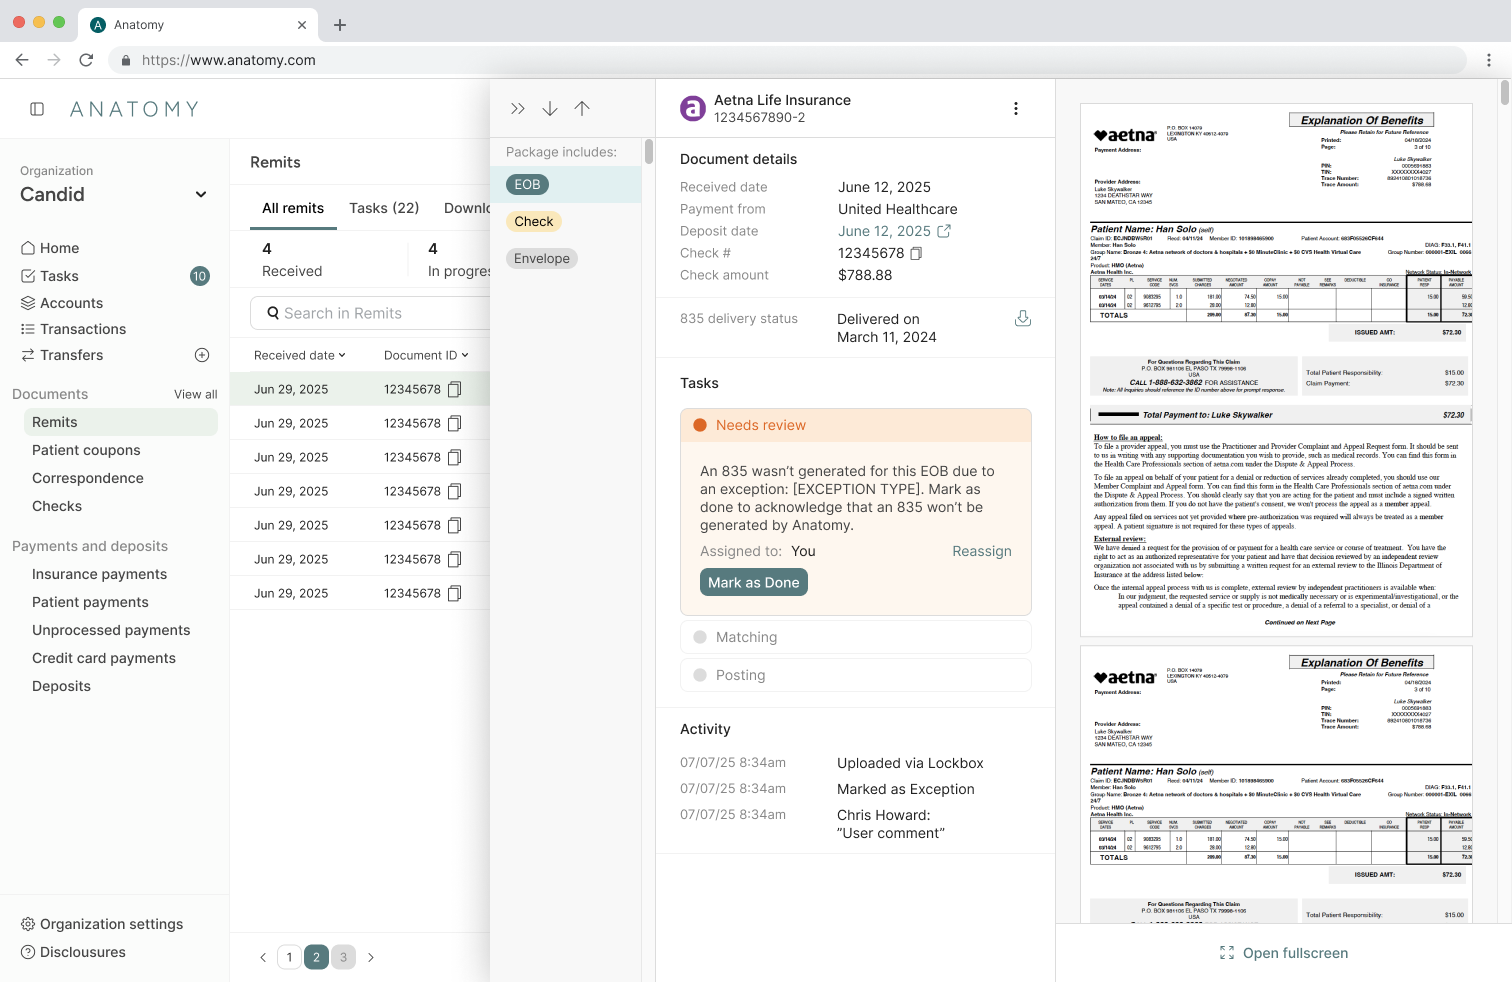The height and width of the screenshot is (982, 1512).
Task: Click the search magnifier icon in Remits
Action: coord(272,313)
